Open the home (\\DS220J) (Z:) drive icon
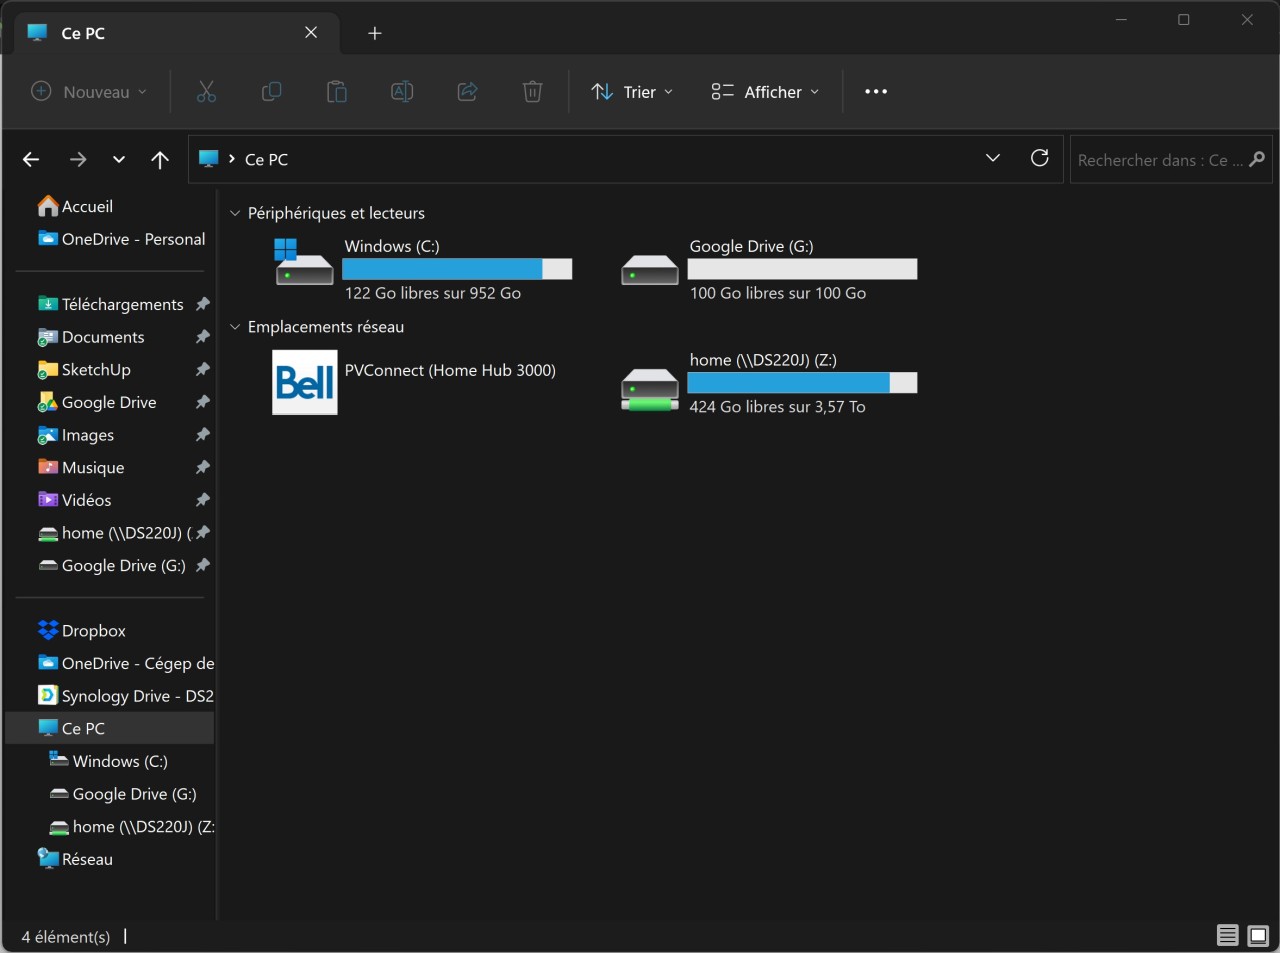Screen dimensions: 1280x953 [x=650, y=389]
